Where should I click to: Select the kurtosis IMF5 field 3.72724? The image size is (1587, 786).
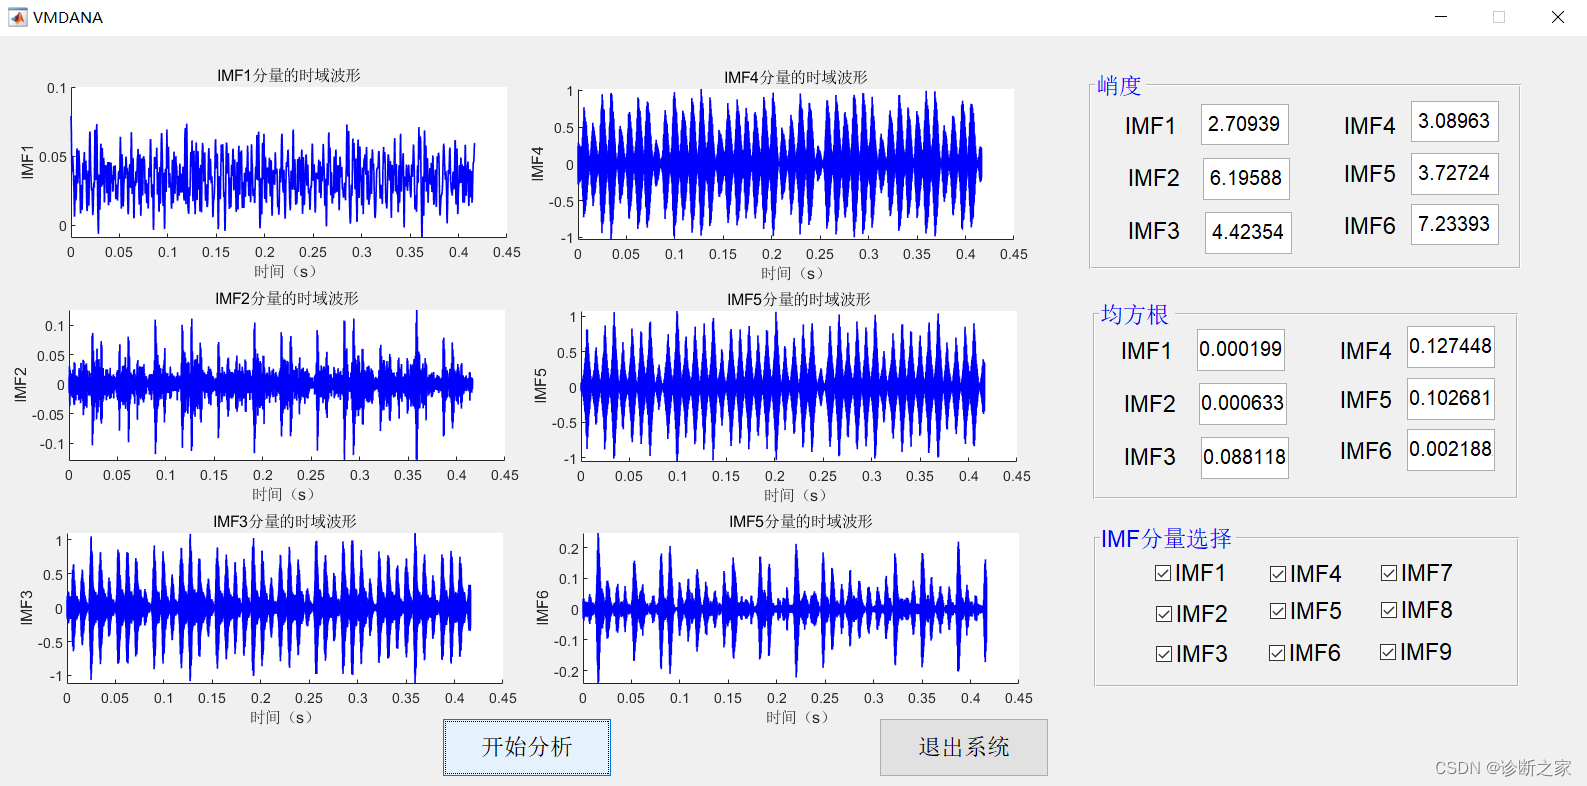[1455, 173]
